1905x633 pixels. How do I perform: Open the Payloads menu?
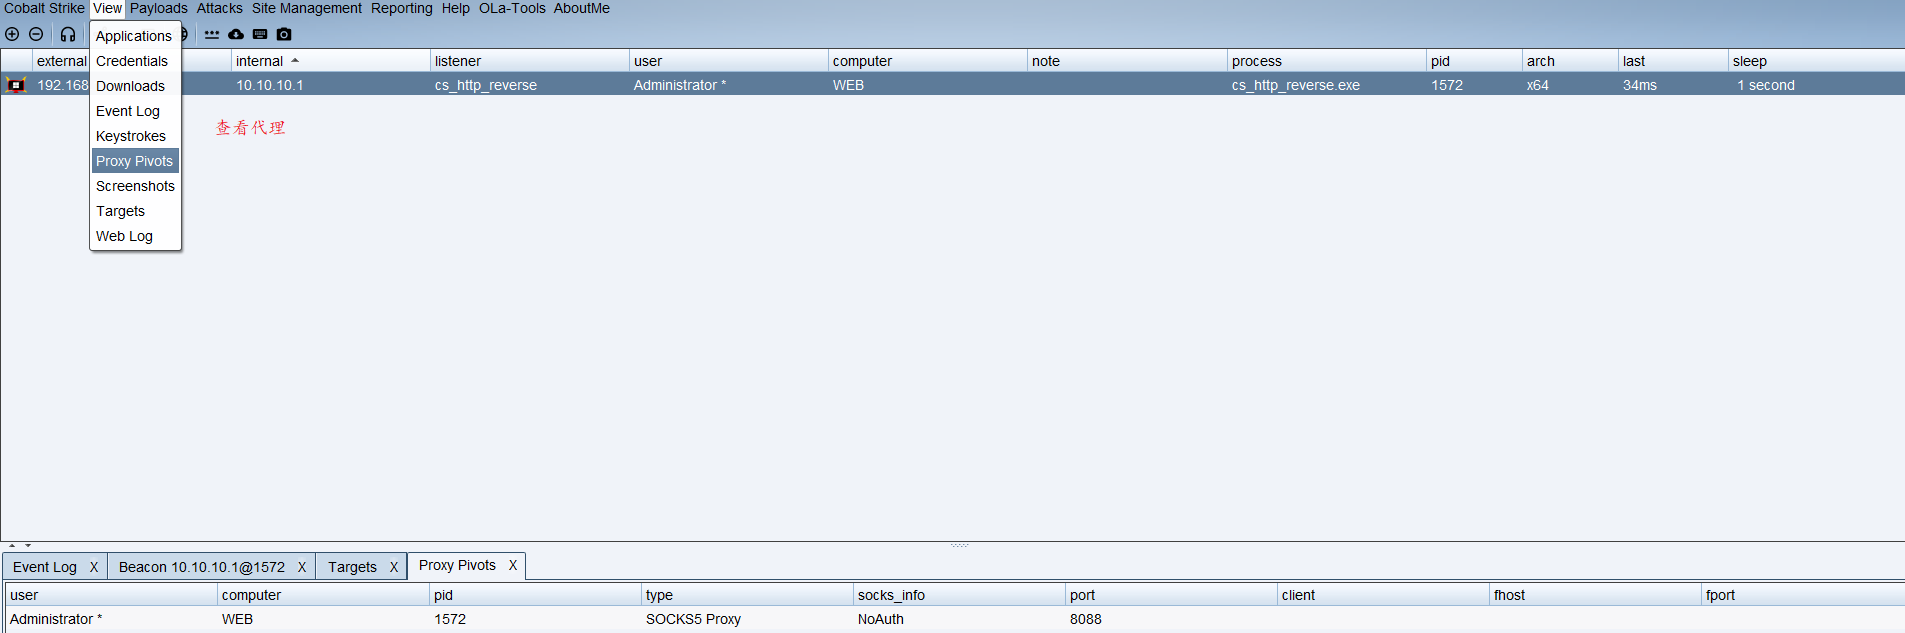tap(159, 8)
